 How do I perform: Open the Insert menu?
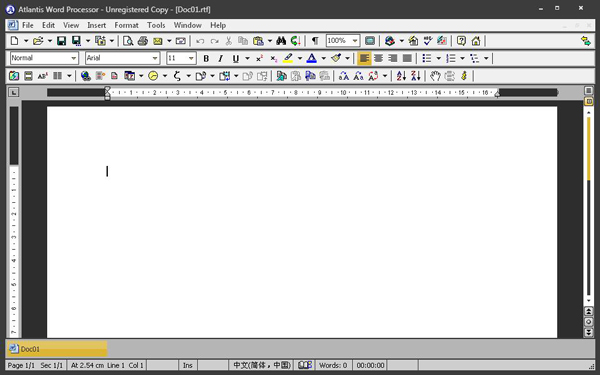[x=96, y=25]
